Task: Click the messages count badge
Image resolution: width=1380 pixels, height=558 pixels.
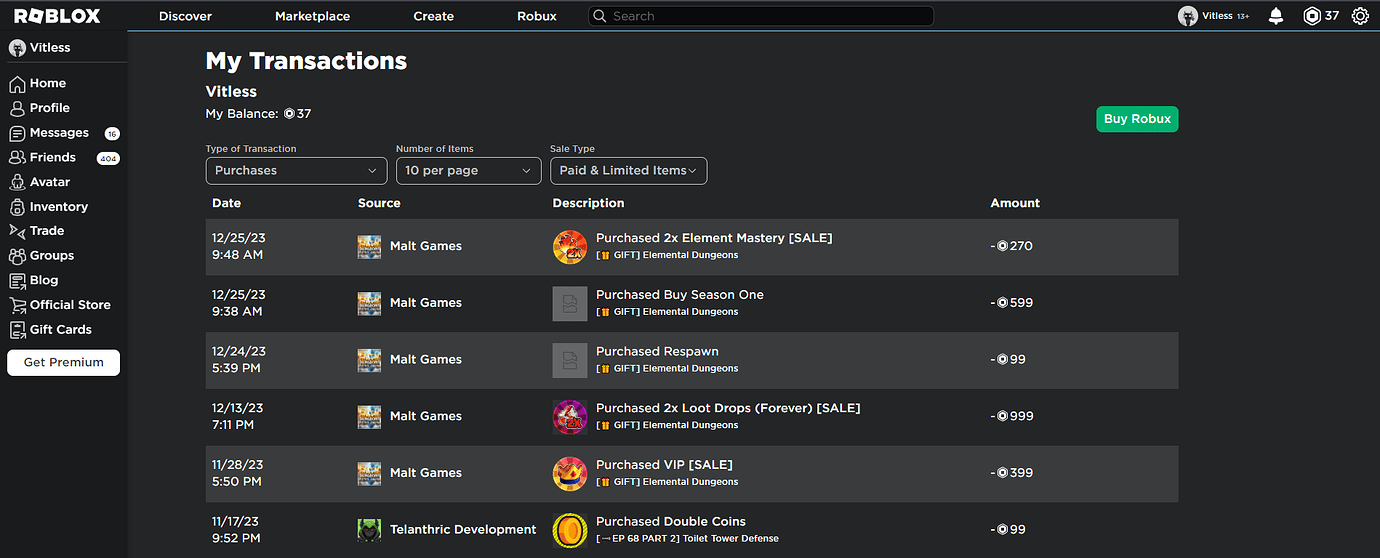Action: pyautogui.click(x=112, y=133)
